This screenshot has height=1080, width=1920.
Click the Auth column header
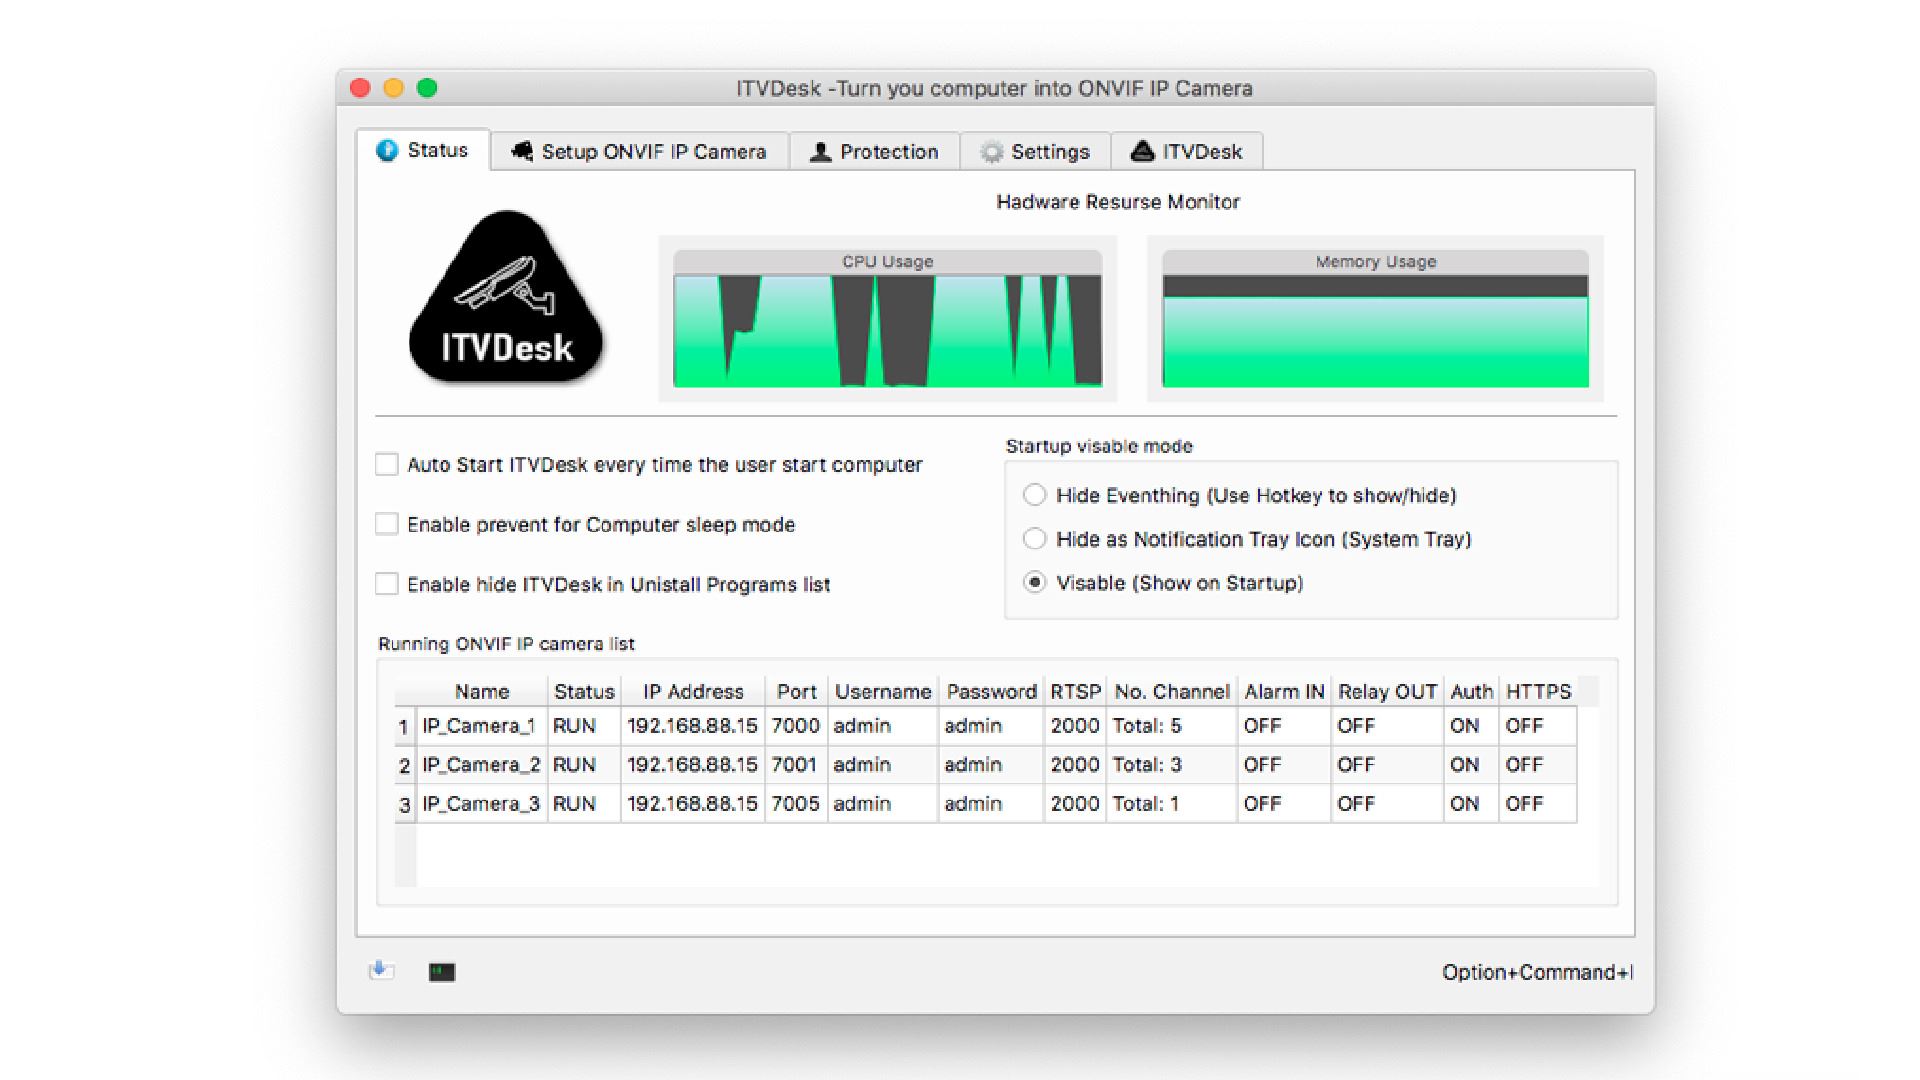(x=1471, y=691)
